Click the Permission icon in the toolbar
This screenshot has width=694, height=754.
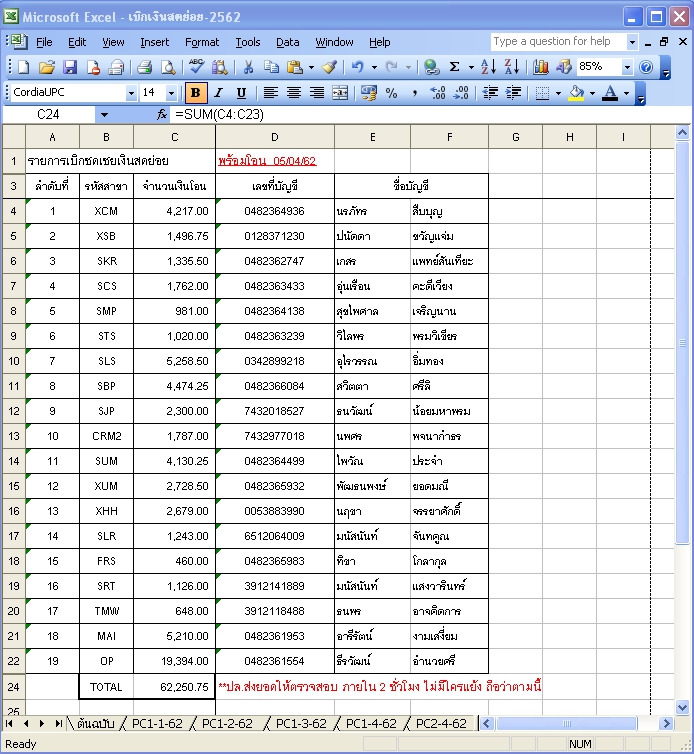(x=93, y=67)
